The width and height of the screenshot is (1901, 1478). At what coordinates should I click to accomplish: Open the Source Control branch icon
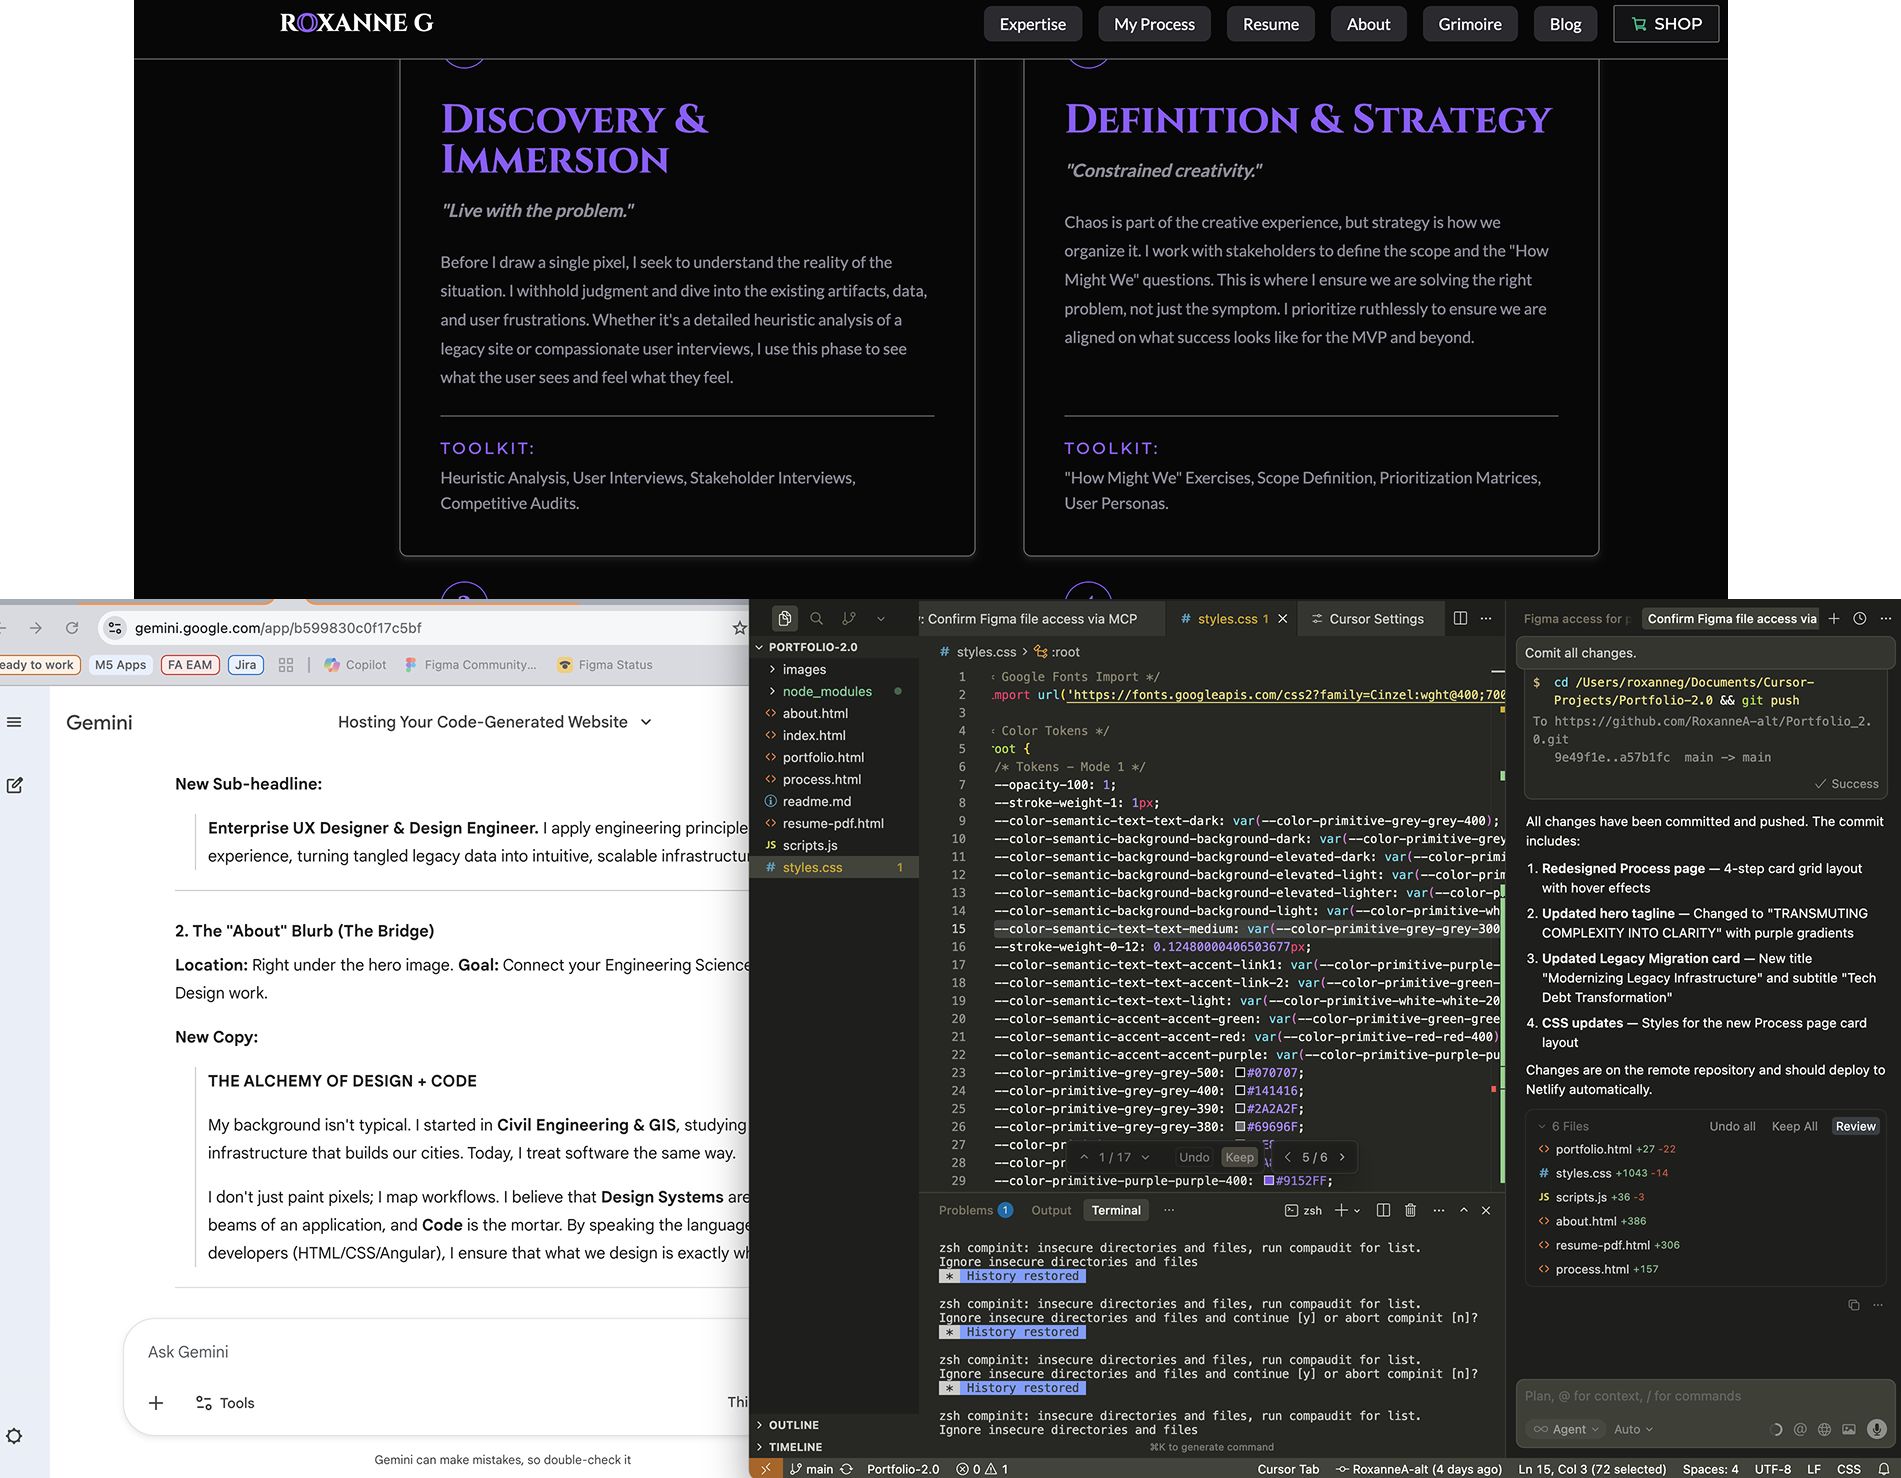pyautogui.click(x=849, y=619)
